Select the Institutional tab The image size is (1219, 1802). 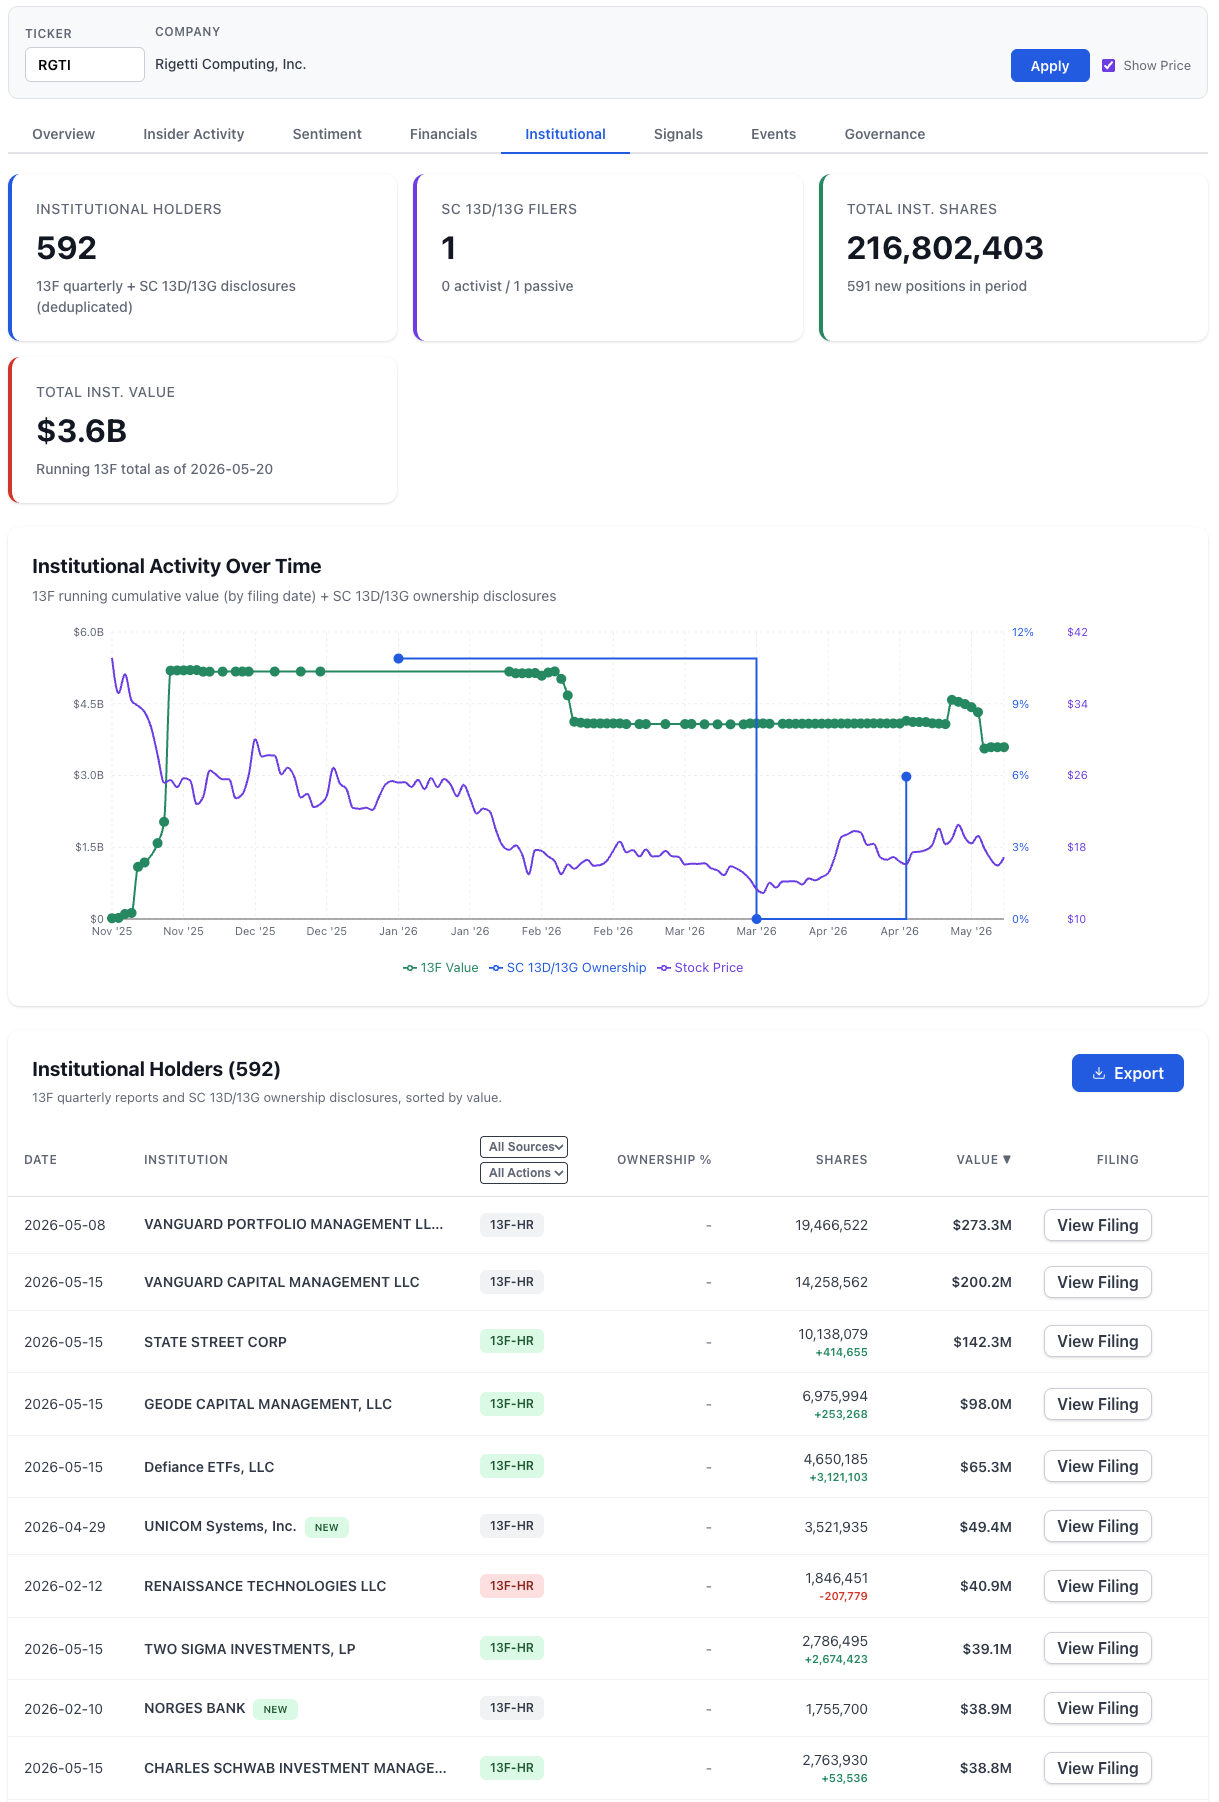tap(565, 134)
